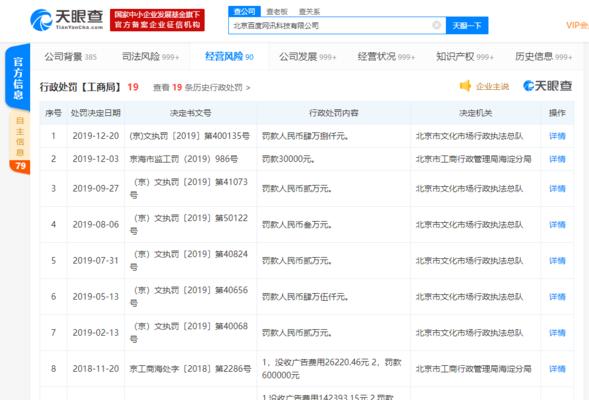Open 详情 for row 7 dated 2019-02-13

(x=557, y=333)
